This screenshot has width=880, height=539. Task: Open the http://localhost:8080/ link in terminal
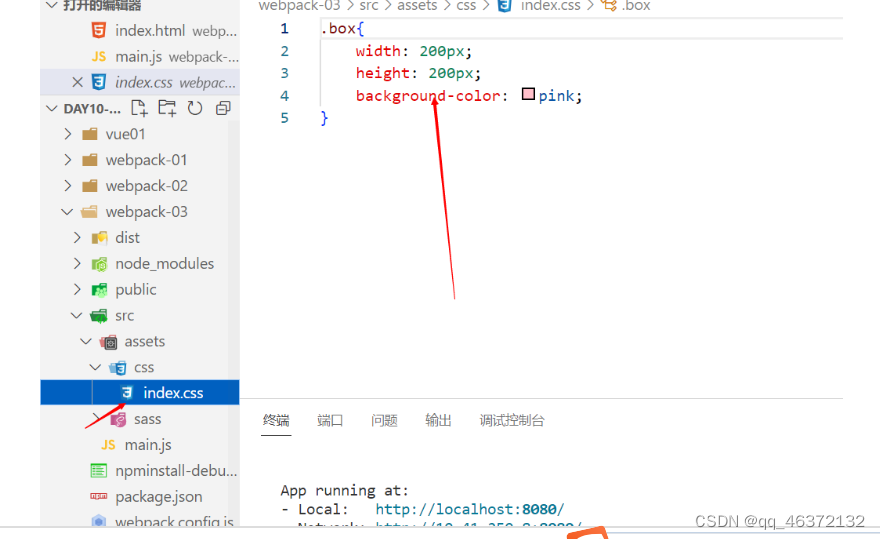click(470, 509)
